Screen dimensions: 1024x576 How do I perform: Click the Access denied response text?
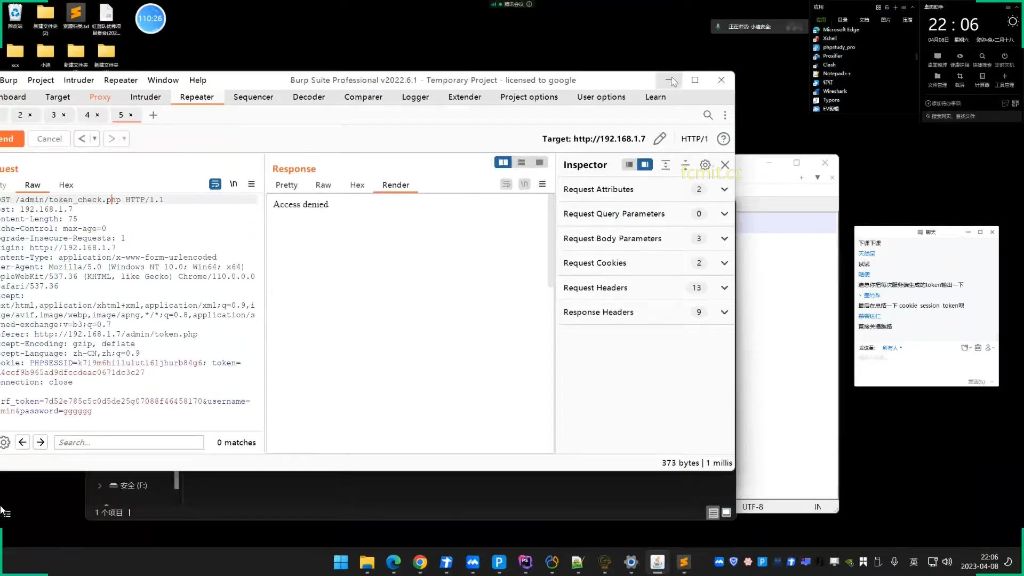click(300, 204)
